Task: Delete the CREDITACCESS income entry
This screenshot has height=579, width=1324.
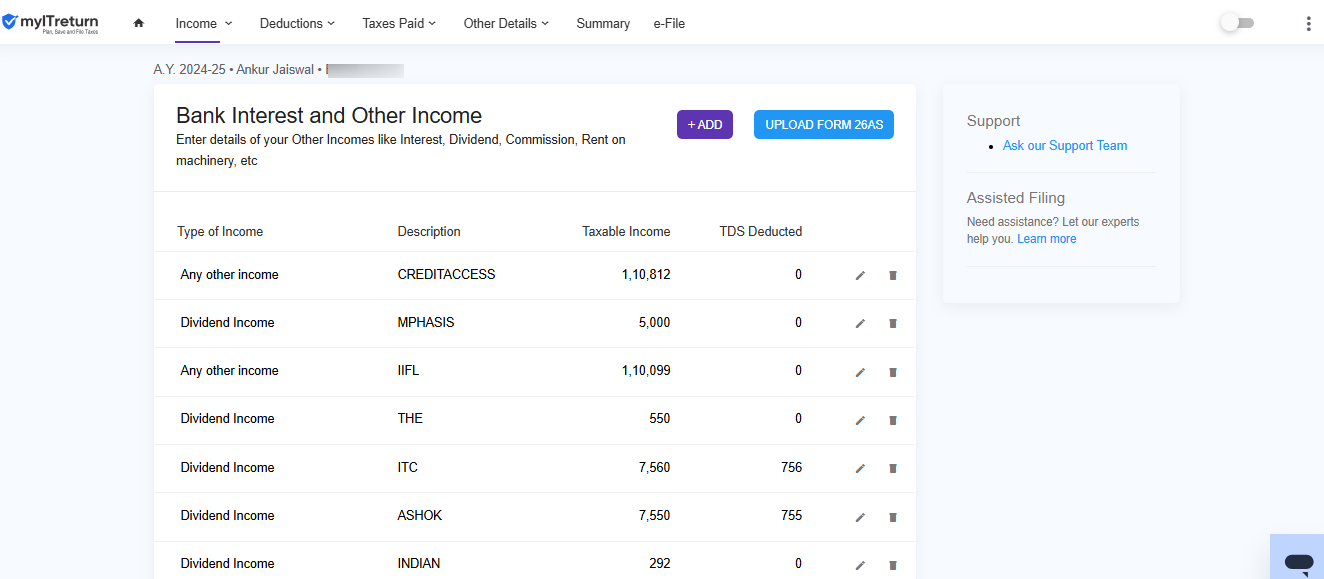Action: [x=893, y=275]
